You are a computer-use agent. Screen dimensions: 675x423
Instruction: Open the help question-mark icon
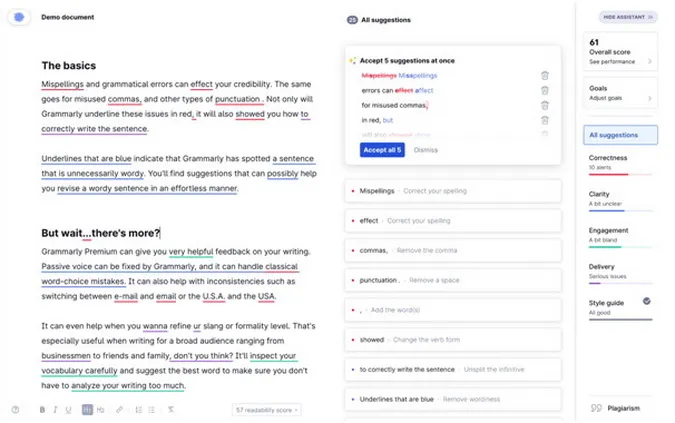coord(15,410)
